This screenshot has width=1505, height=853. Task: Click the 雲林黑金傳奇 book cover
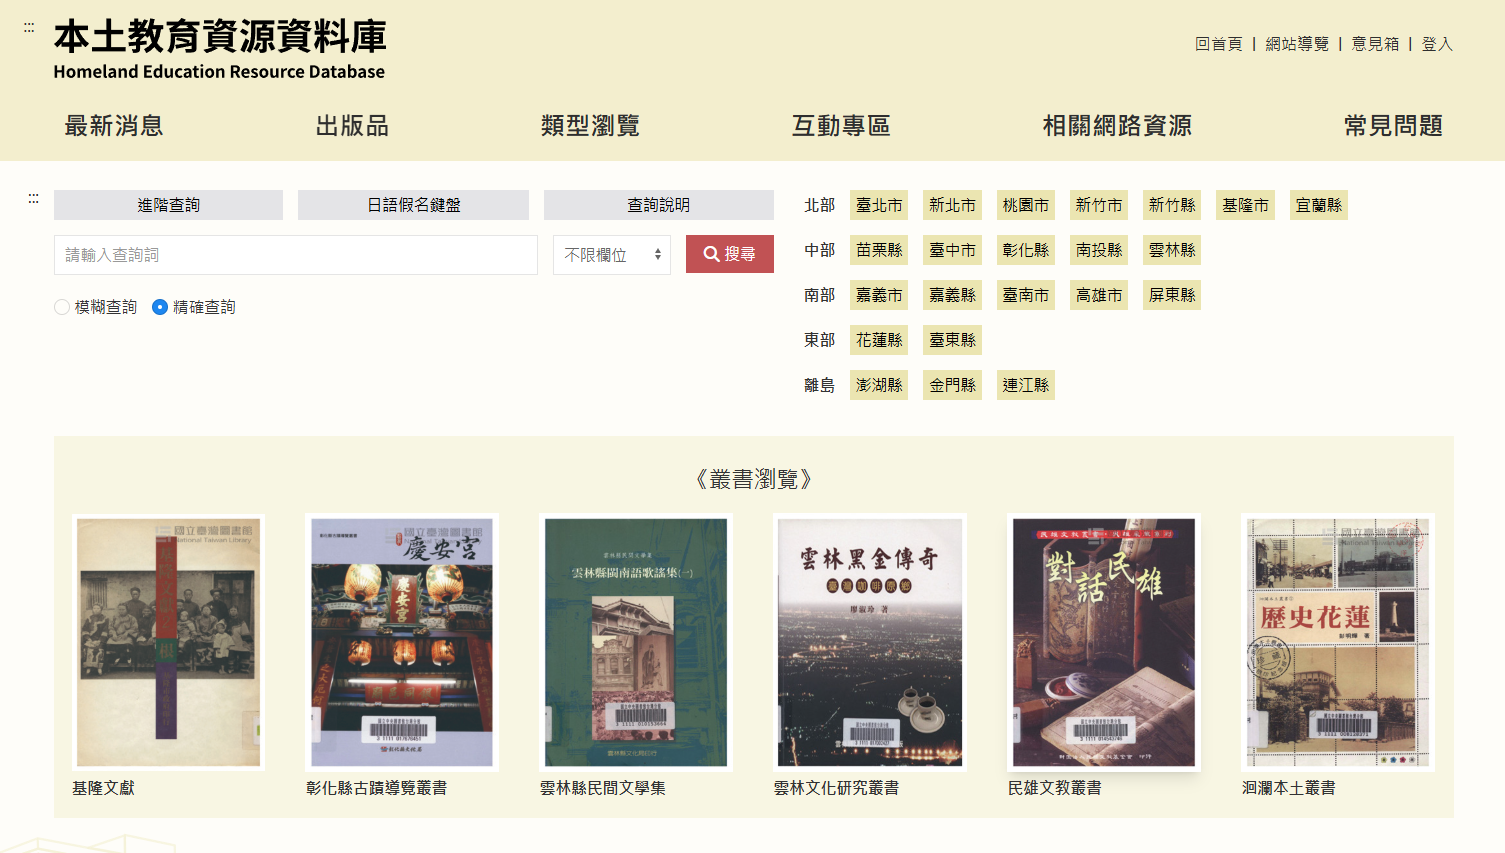coord(868,642)
